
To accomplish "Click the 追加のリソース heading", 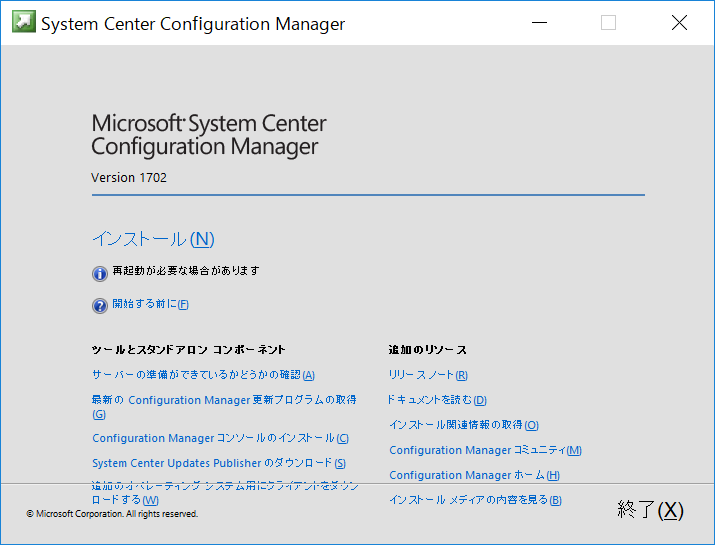I will pos(427,350).
